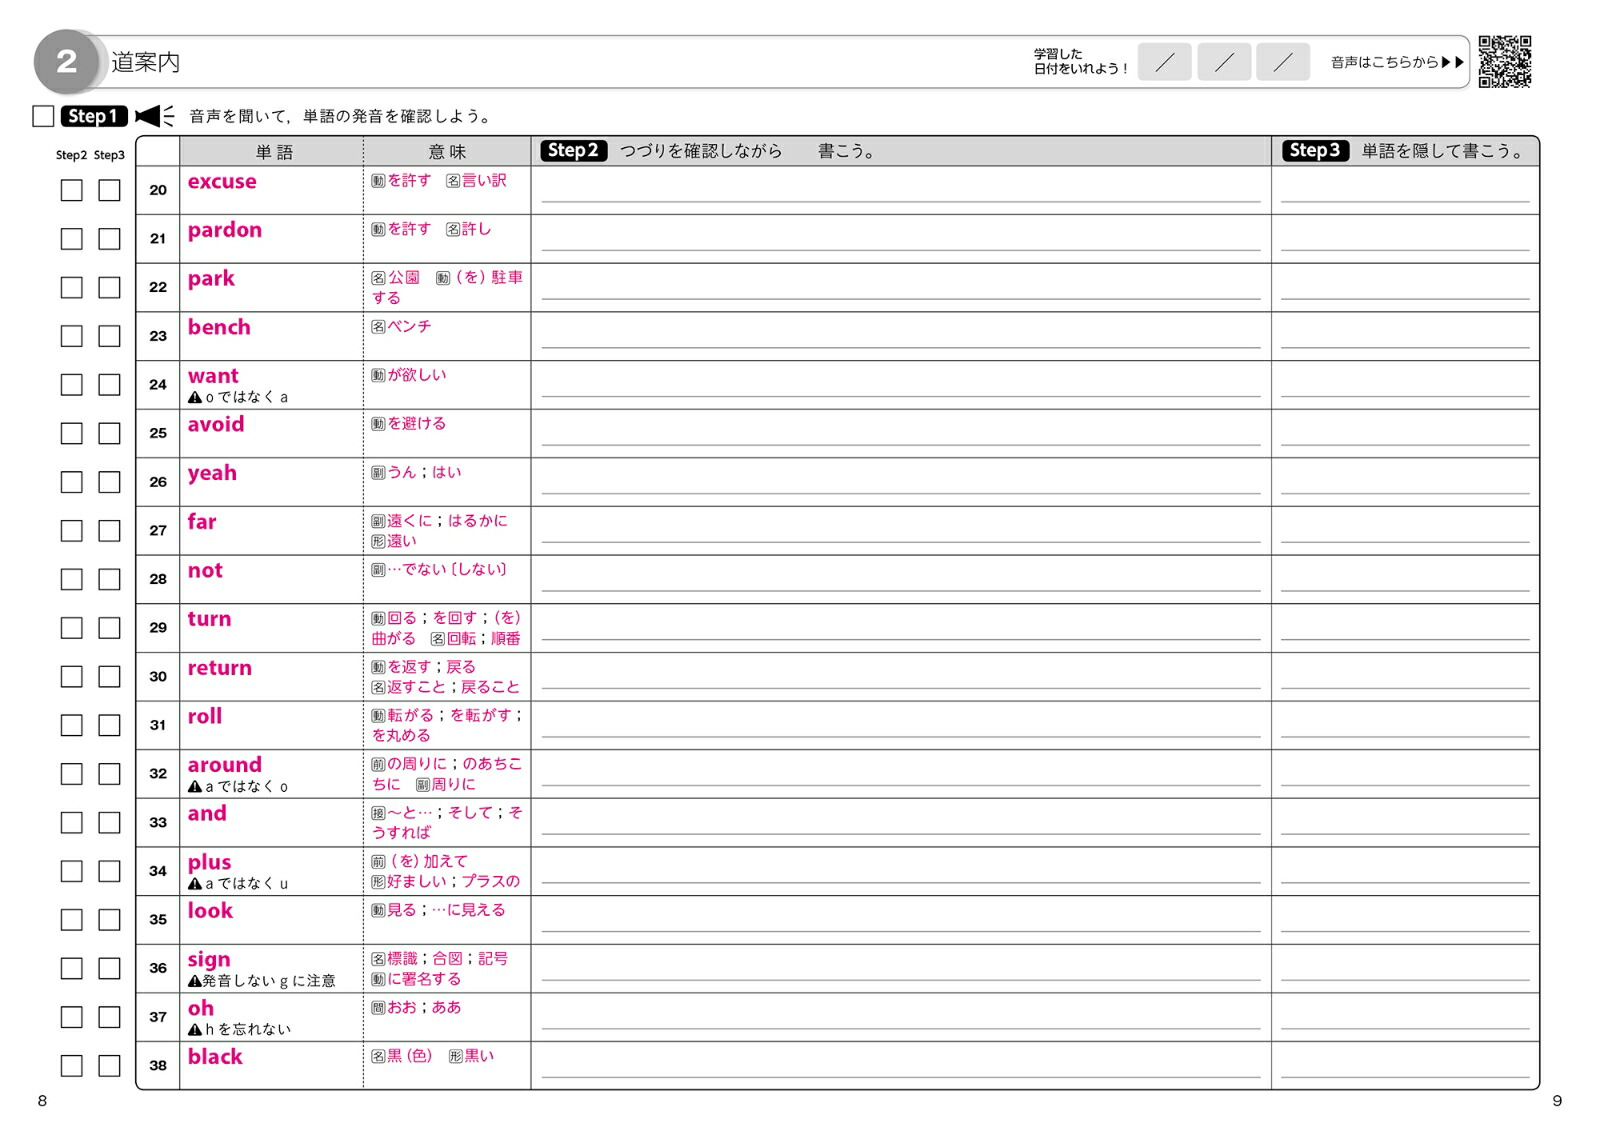Click the page number 8
Image resolution: width=1600 pixels, height=1135 pixels.
click(42, 1101)
